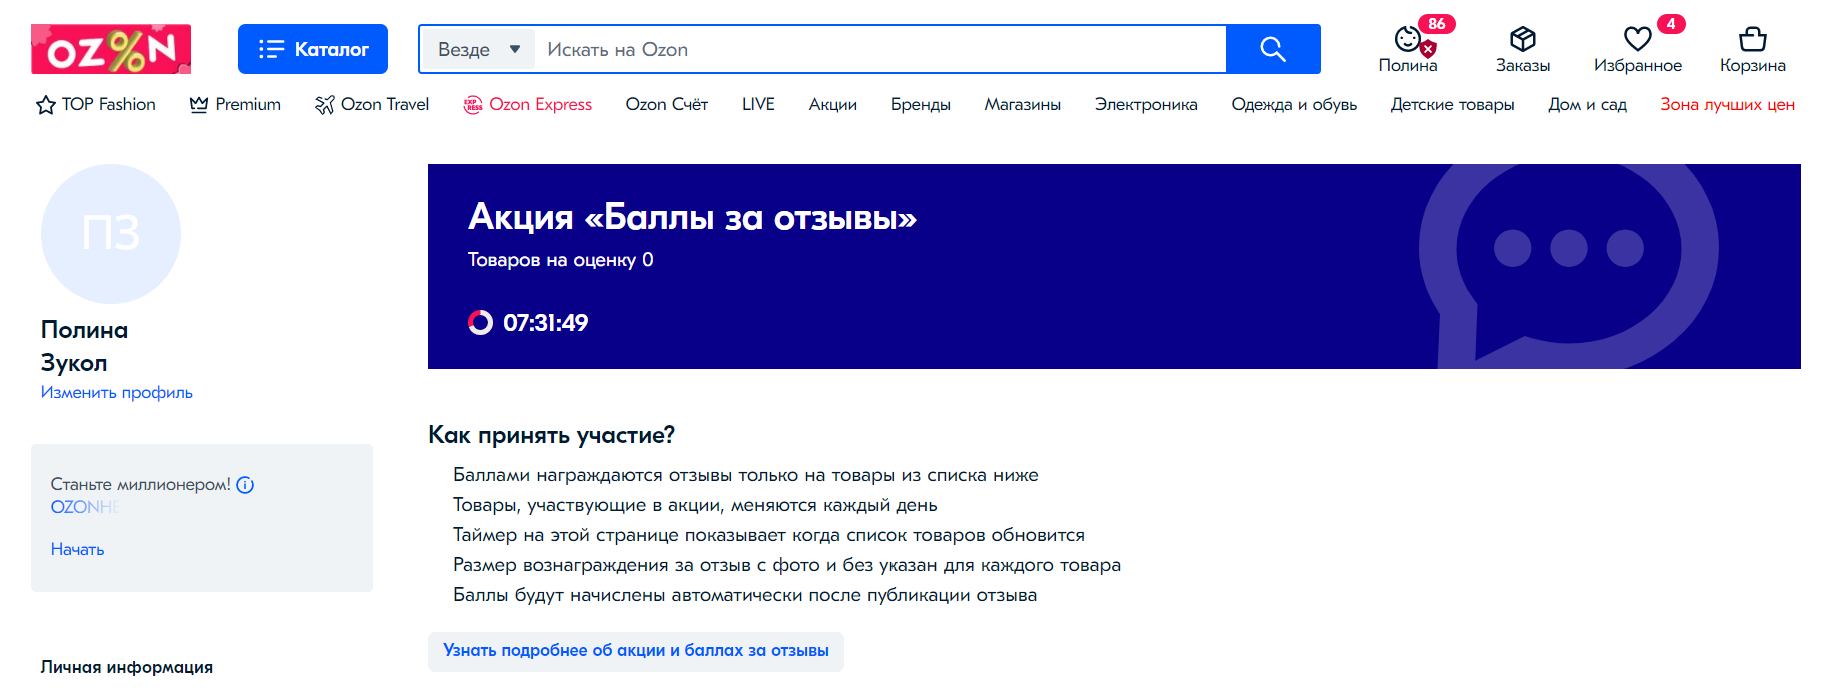
Task: Click the ПЗ profile avatar
Action: 111,234
